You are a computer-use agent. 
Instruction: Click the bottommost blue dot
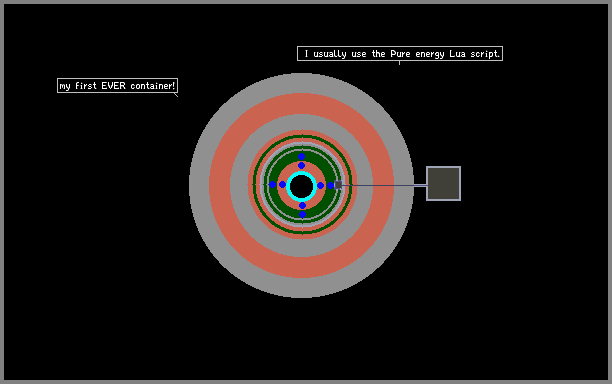coord(302,214)
